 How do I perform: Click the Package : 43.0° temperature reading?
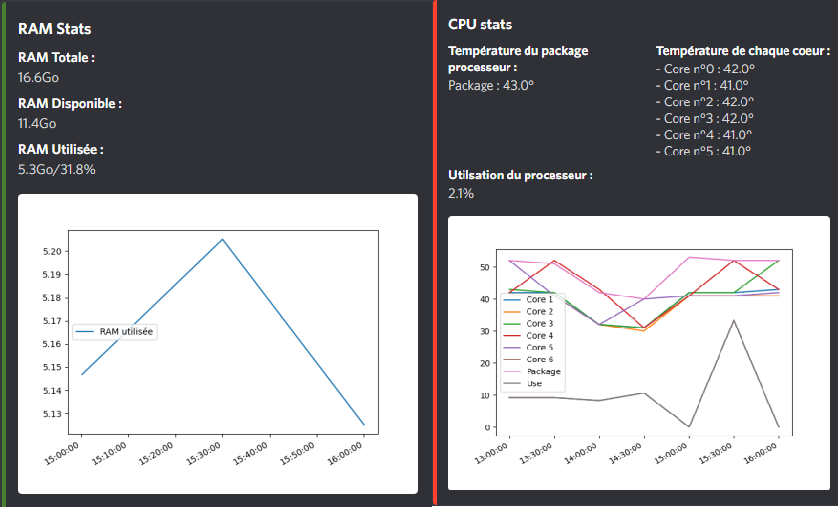point(491,86)
